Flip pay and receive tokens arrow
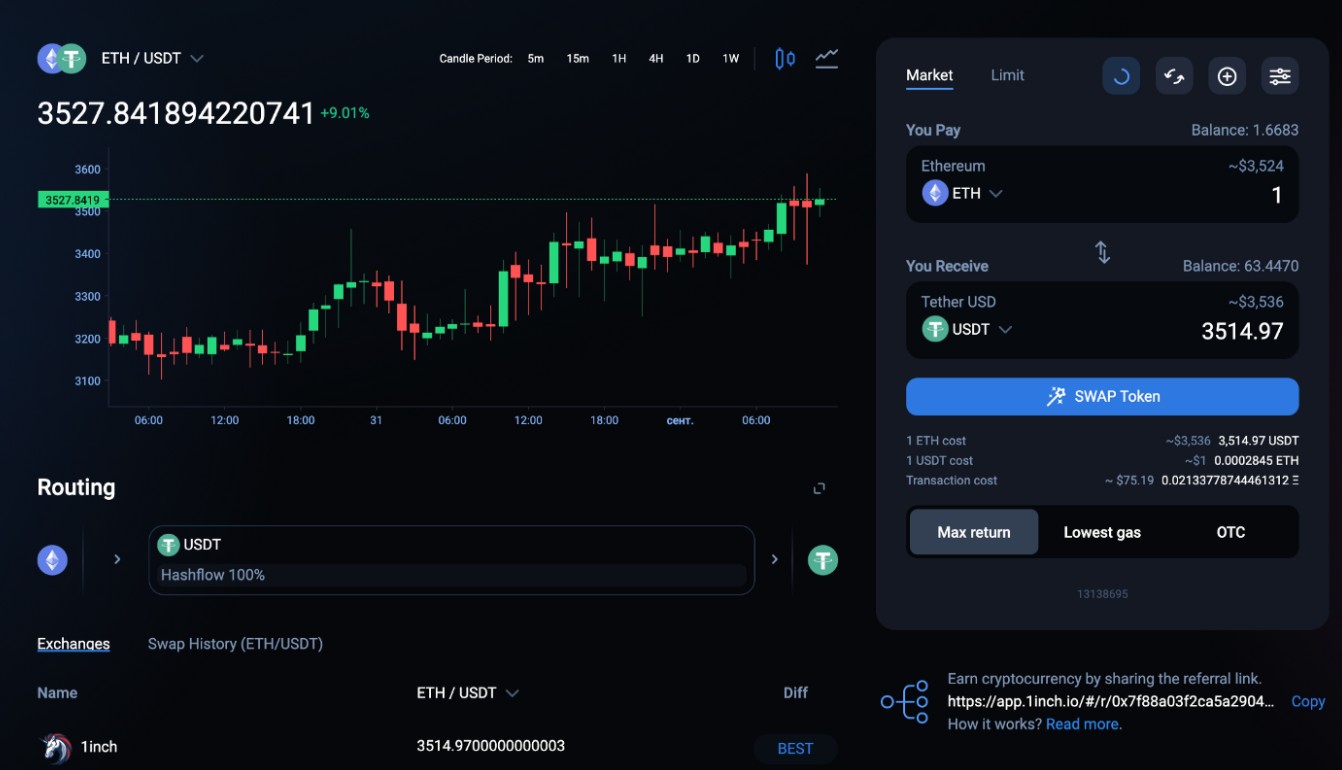Image resolution: width=1342 pixels, height=770 pixels. point(1102,252)
